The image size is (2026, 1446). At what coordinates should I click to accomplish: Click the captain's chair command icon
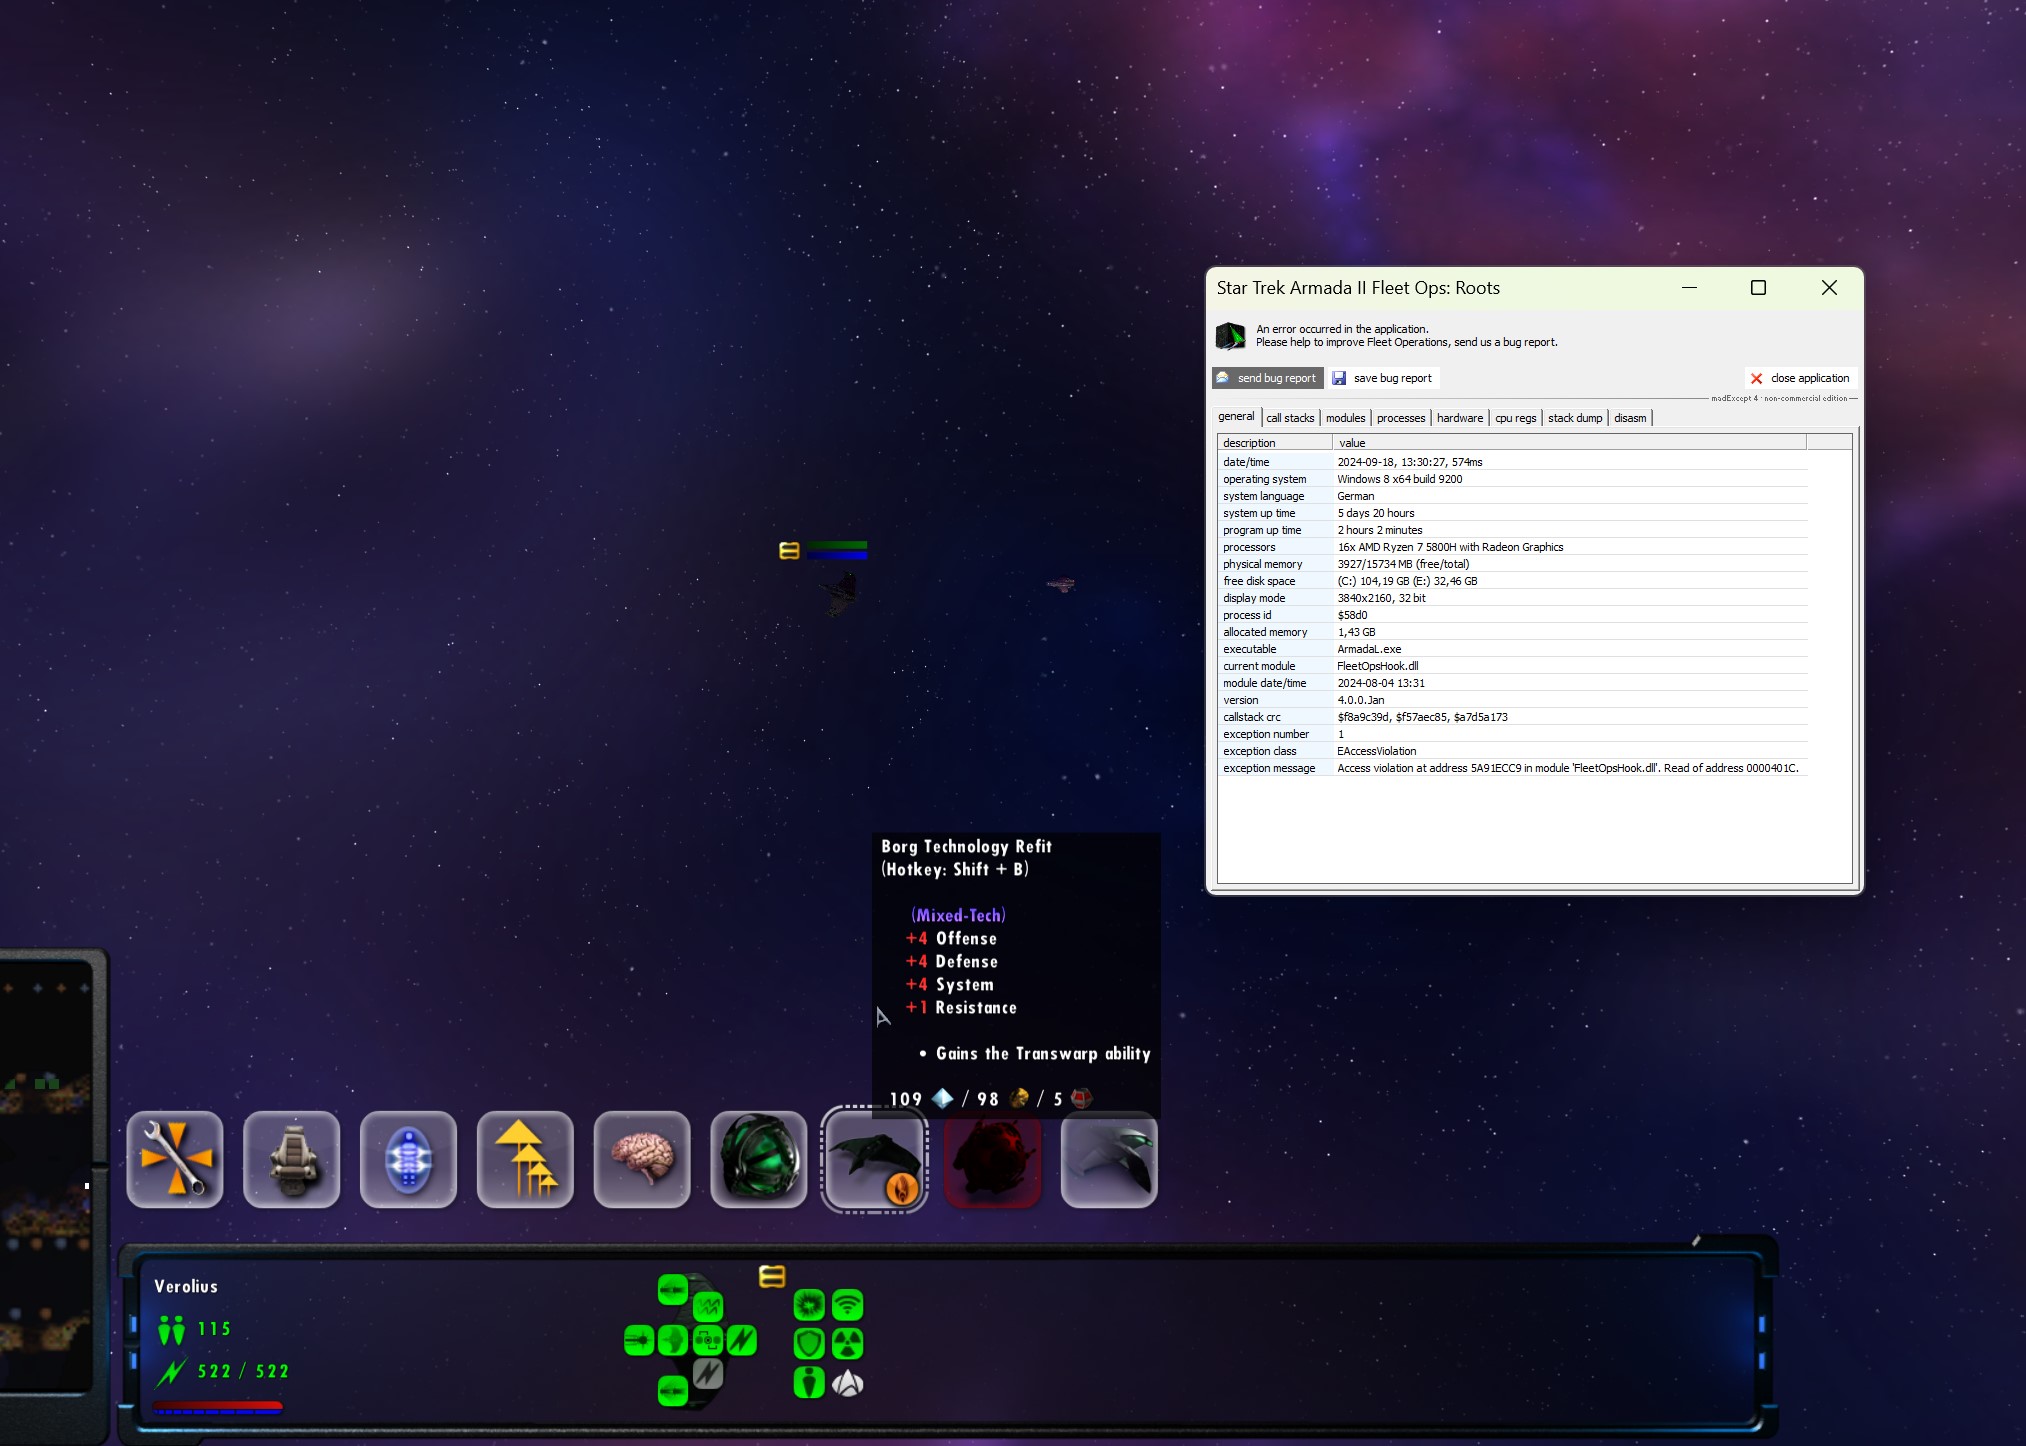292,1159
